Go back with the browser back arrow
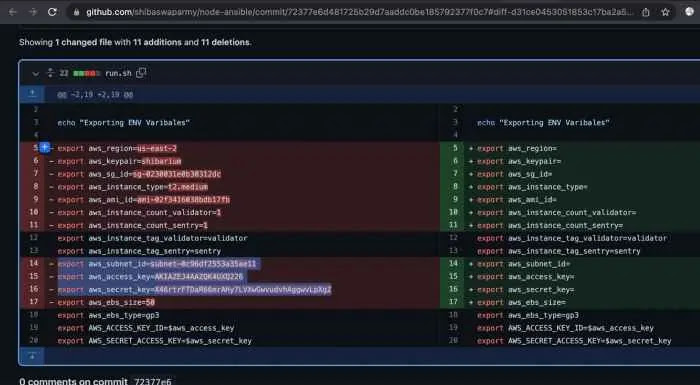The width and height of the screenshot is (700, 385). click(x=12, y=12)
